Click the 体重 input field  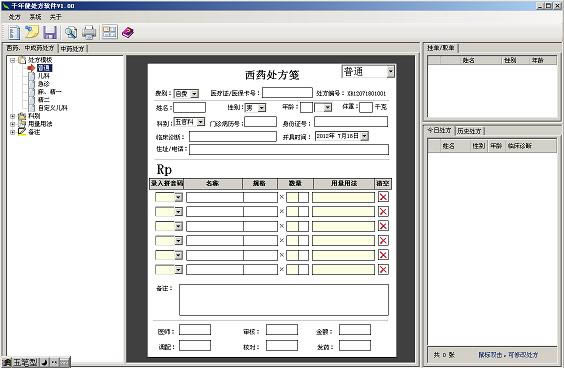(366, 107)
